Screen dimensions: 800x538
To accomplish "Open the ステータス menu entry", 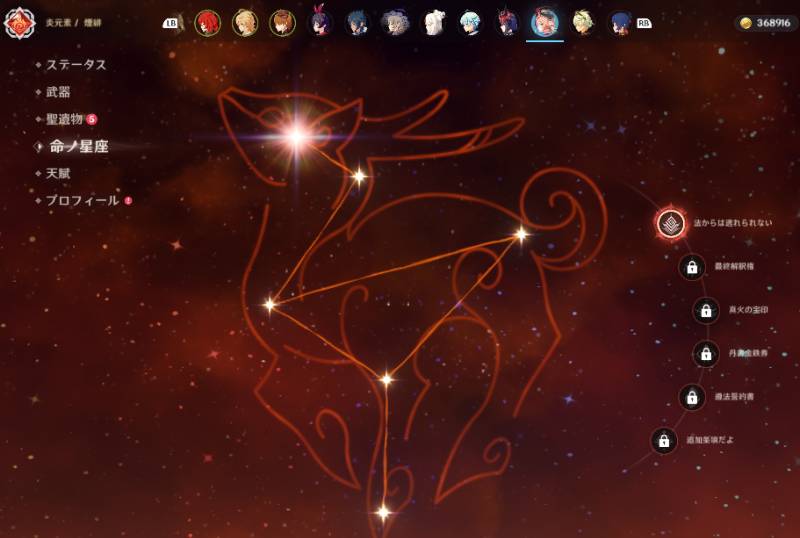I will pyautogui.click(x=76, y=65).
